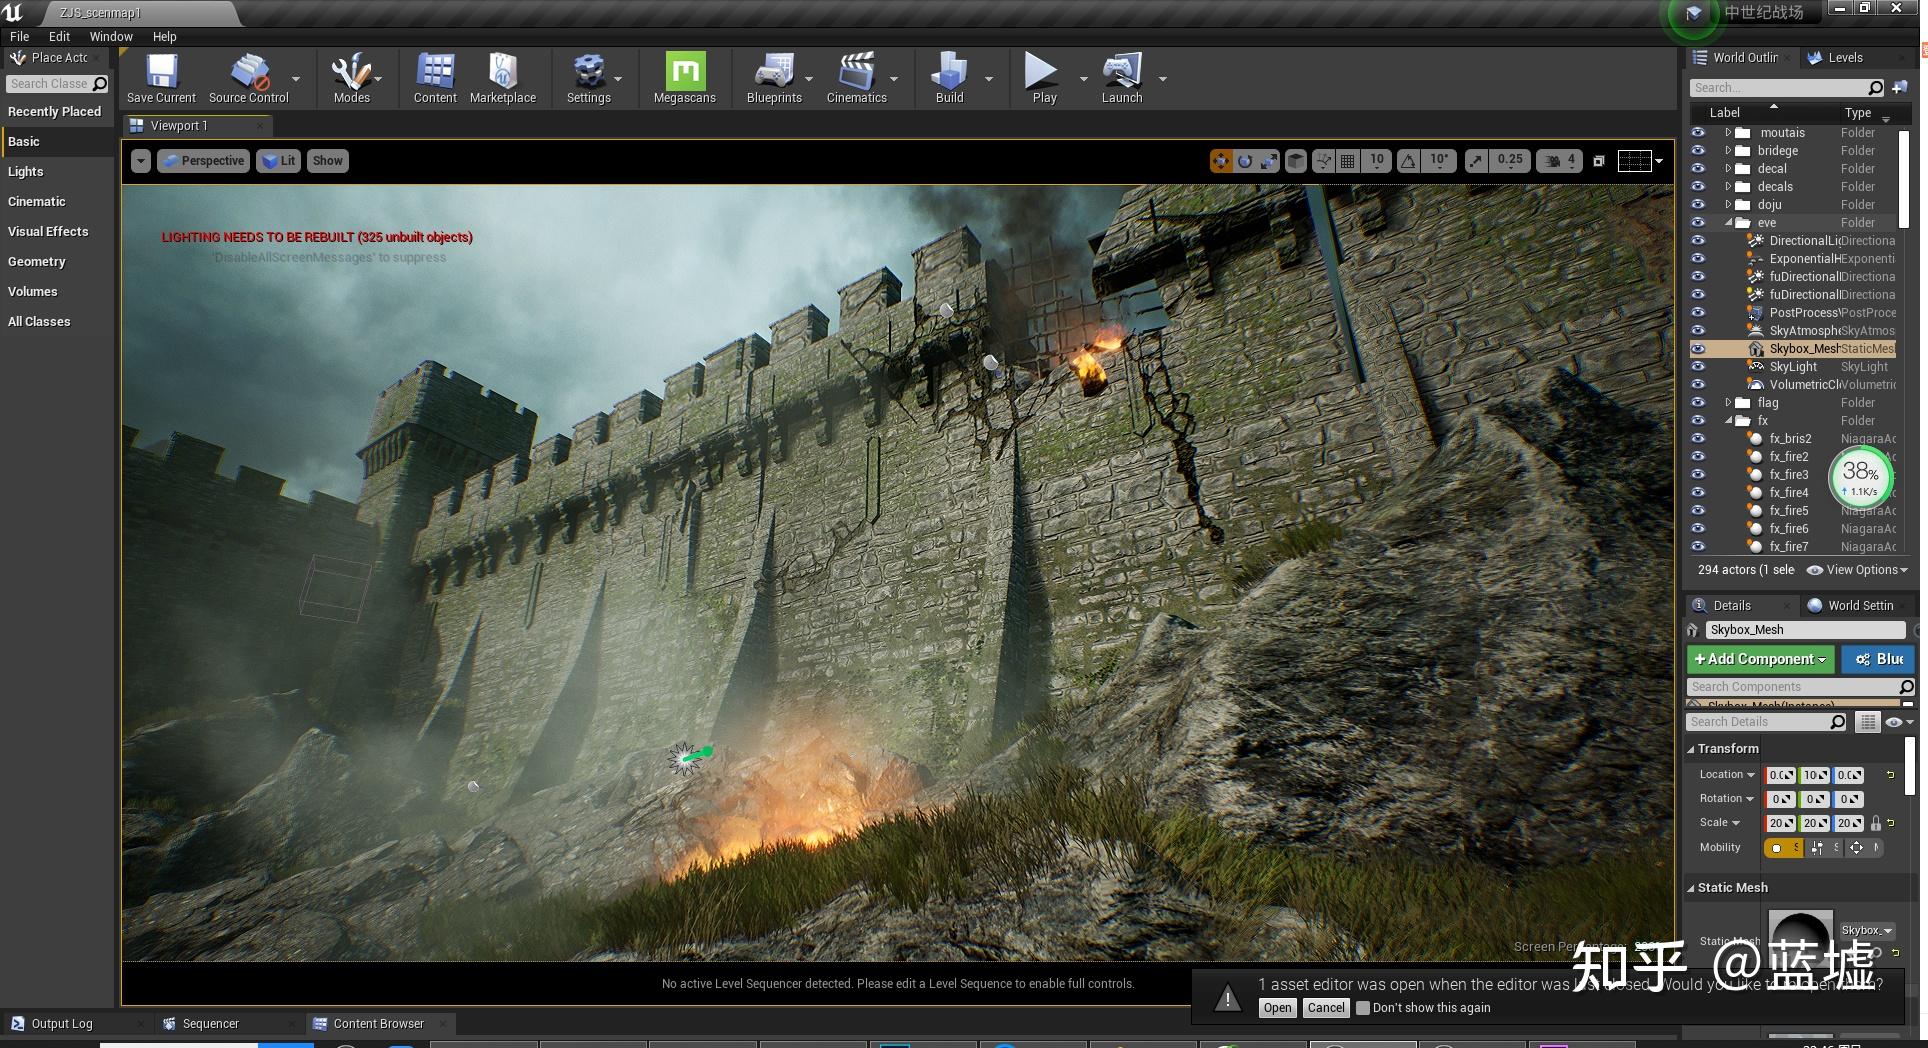This screenshot has height=1048, width=1928.
Task: Select the Visual Effects category
Action: click(48, 231)
